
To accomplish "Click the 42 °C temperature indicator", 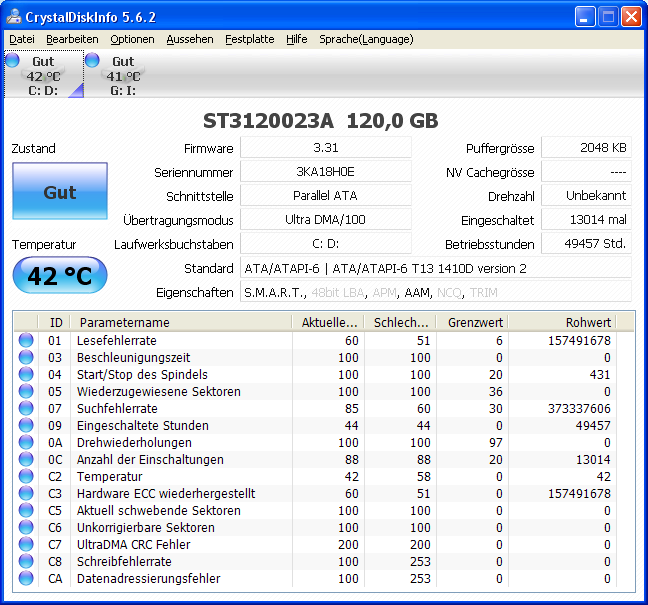I will 60,275.
